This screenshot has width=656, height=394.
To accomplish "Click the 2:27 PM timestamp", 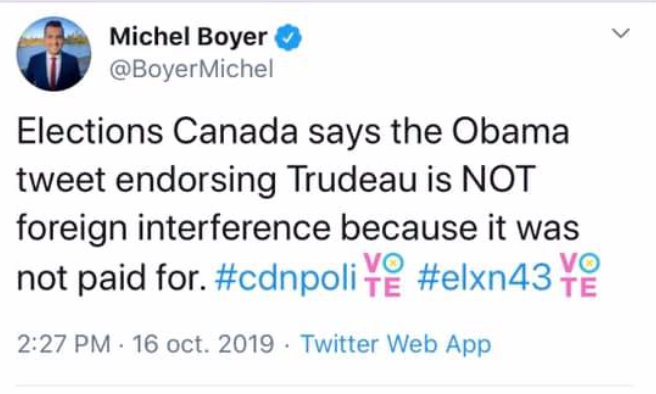I will (64, 344).
